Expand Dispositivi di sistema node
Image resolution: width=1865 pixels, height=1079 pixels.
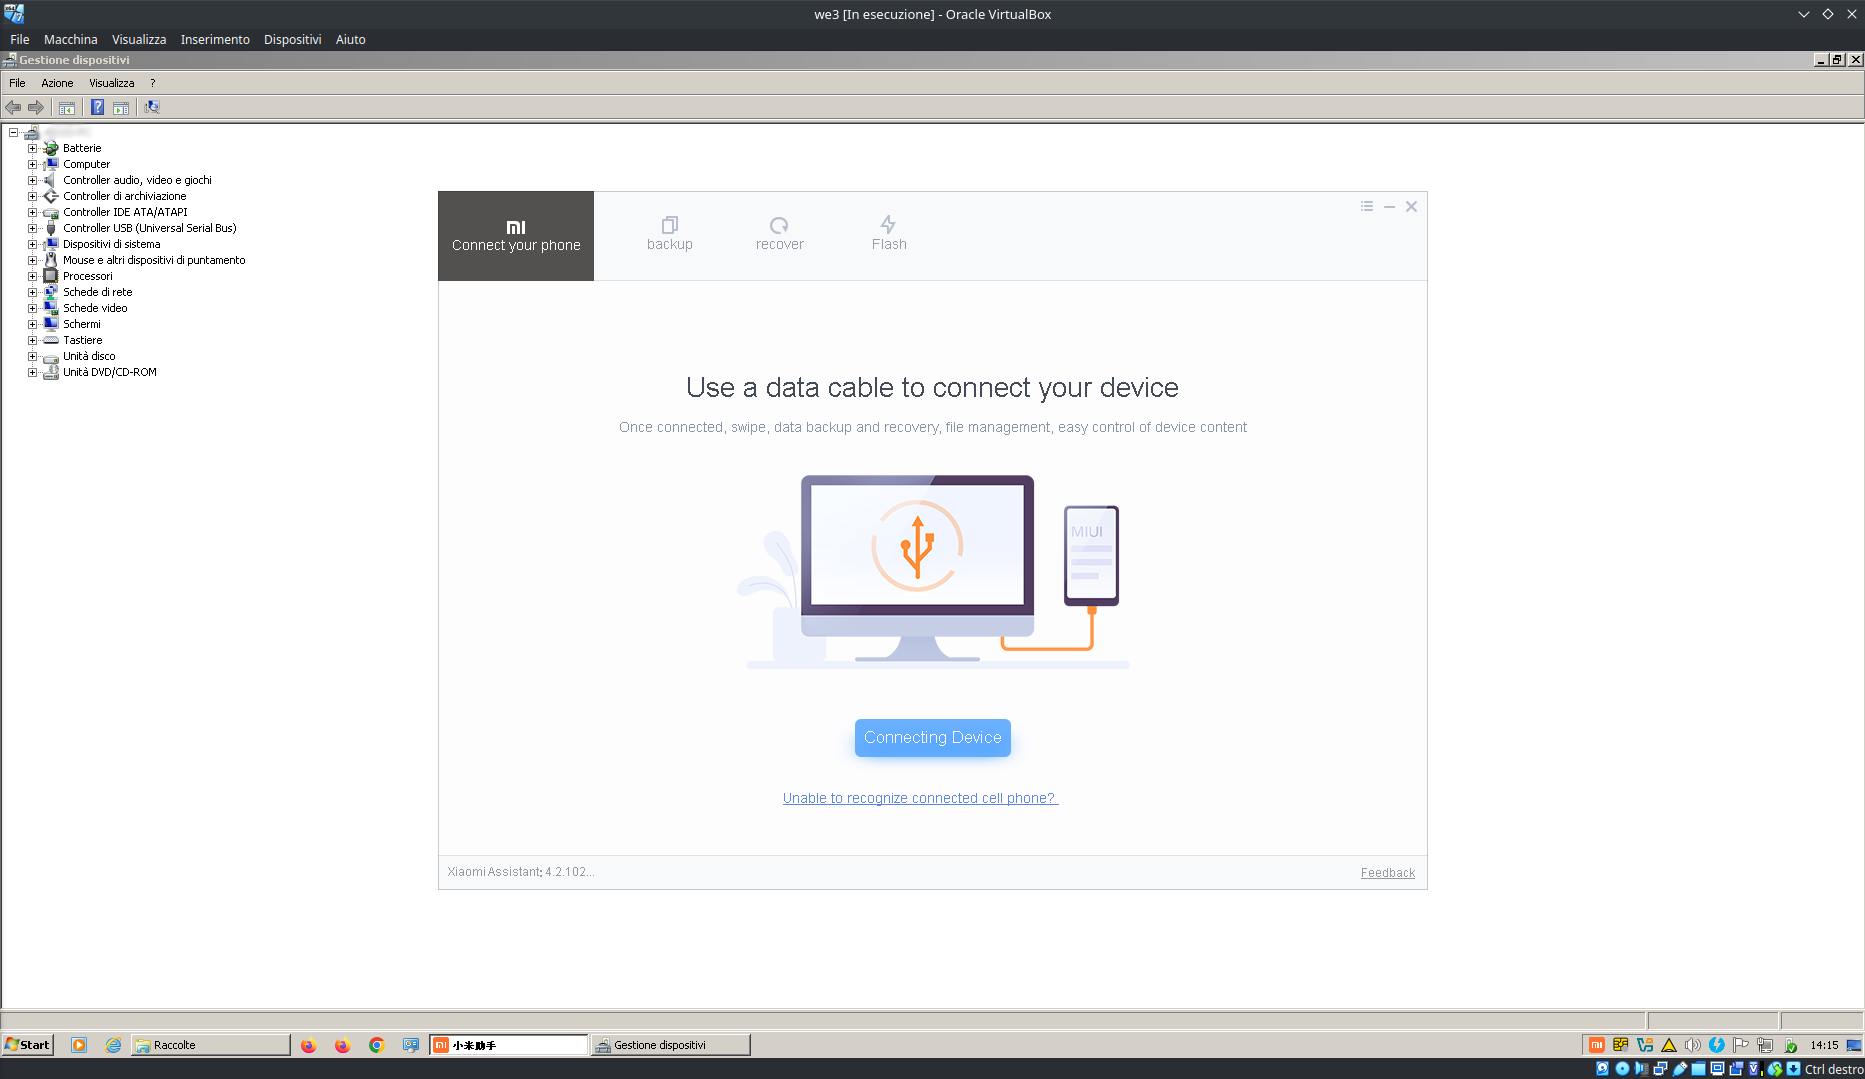[x=32, y=244]
